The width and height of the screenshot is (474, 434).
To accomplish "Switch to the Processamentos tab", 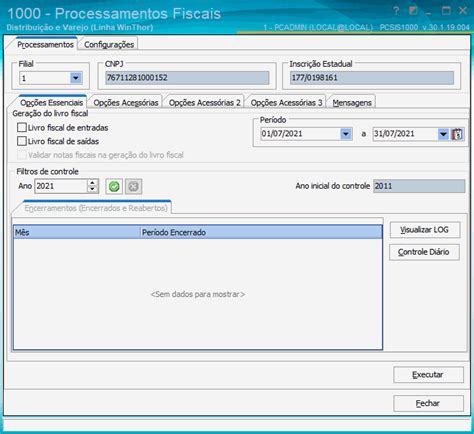I will coord(45,44).
